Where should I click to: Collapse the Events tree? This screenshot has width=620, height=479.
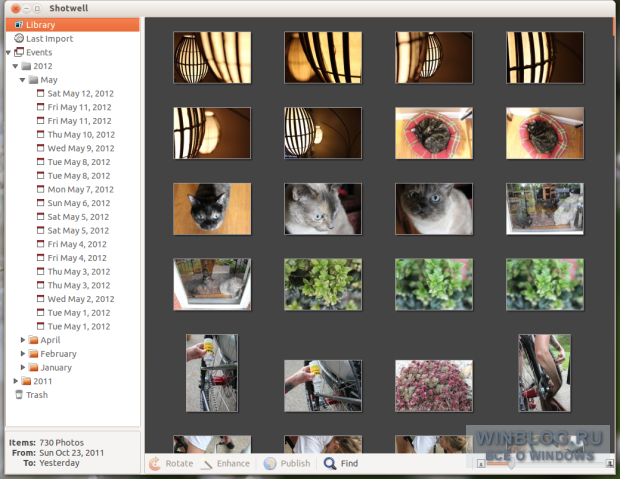click(x=8, y=52)
